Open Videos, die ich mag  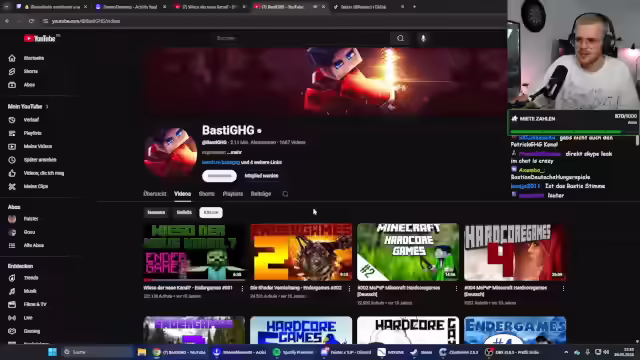(43, 173)
